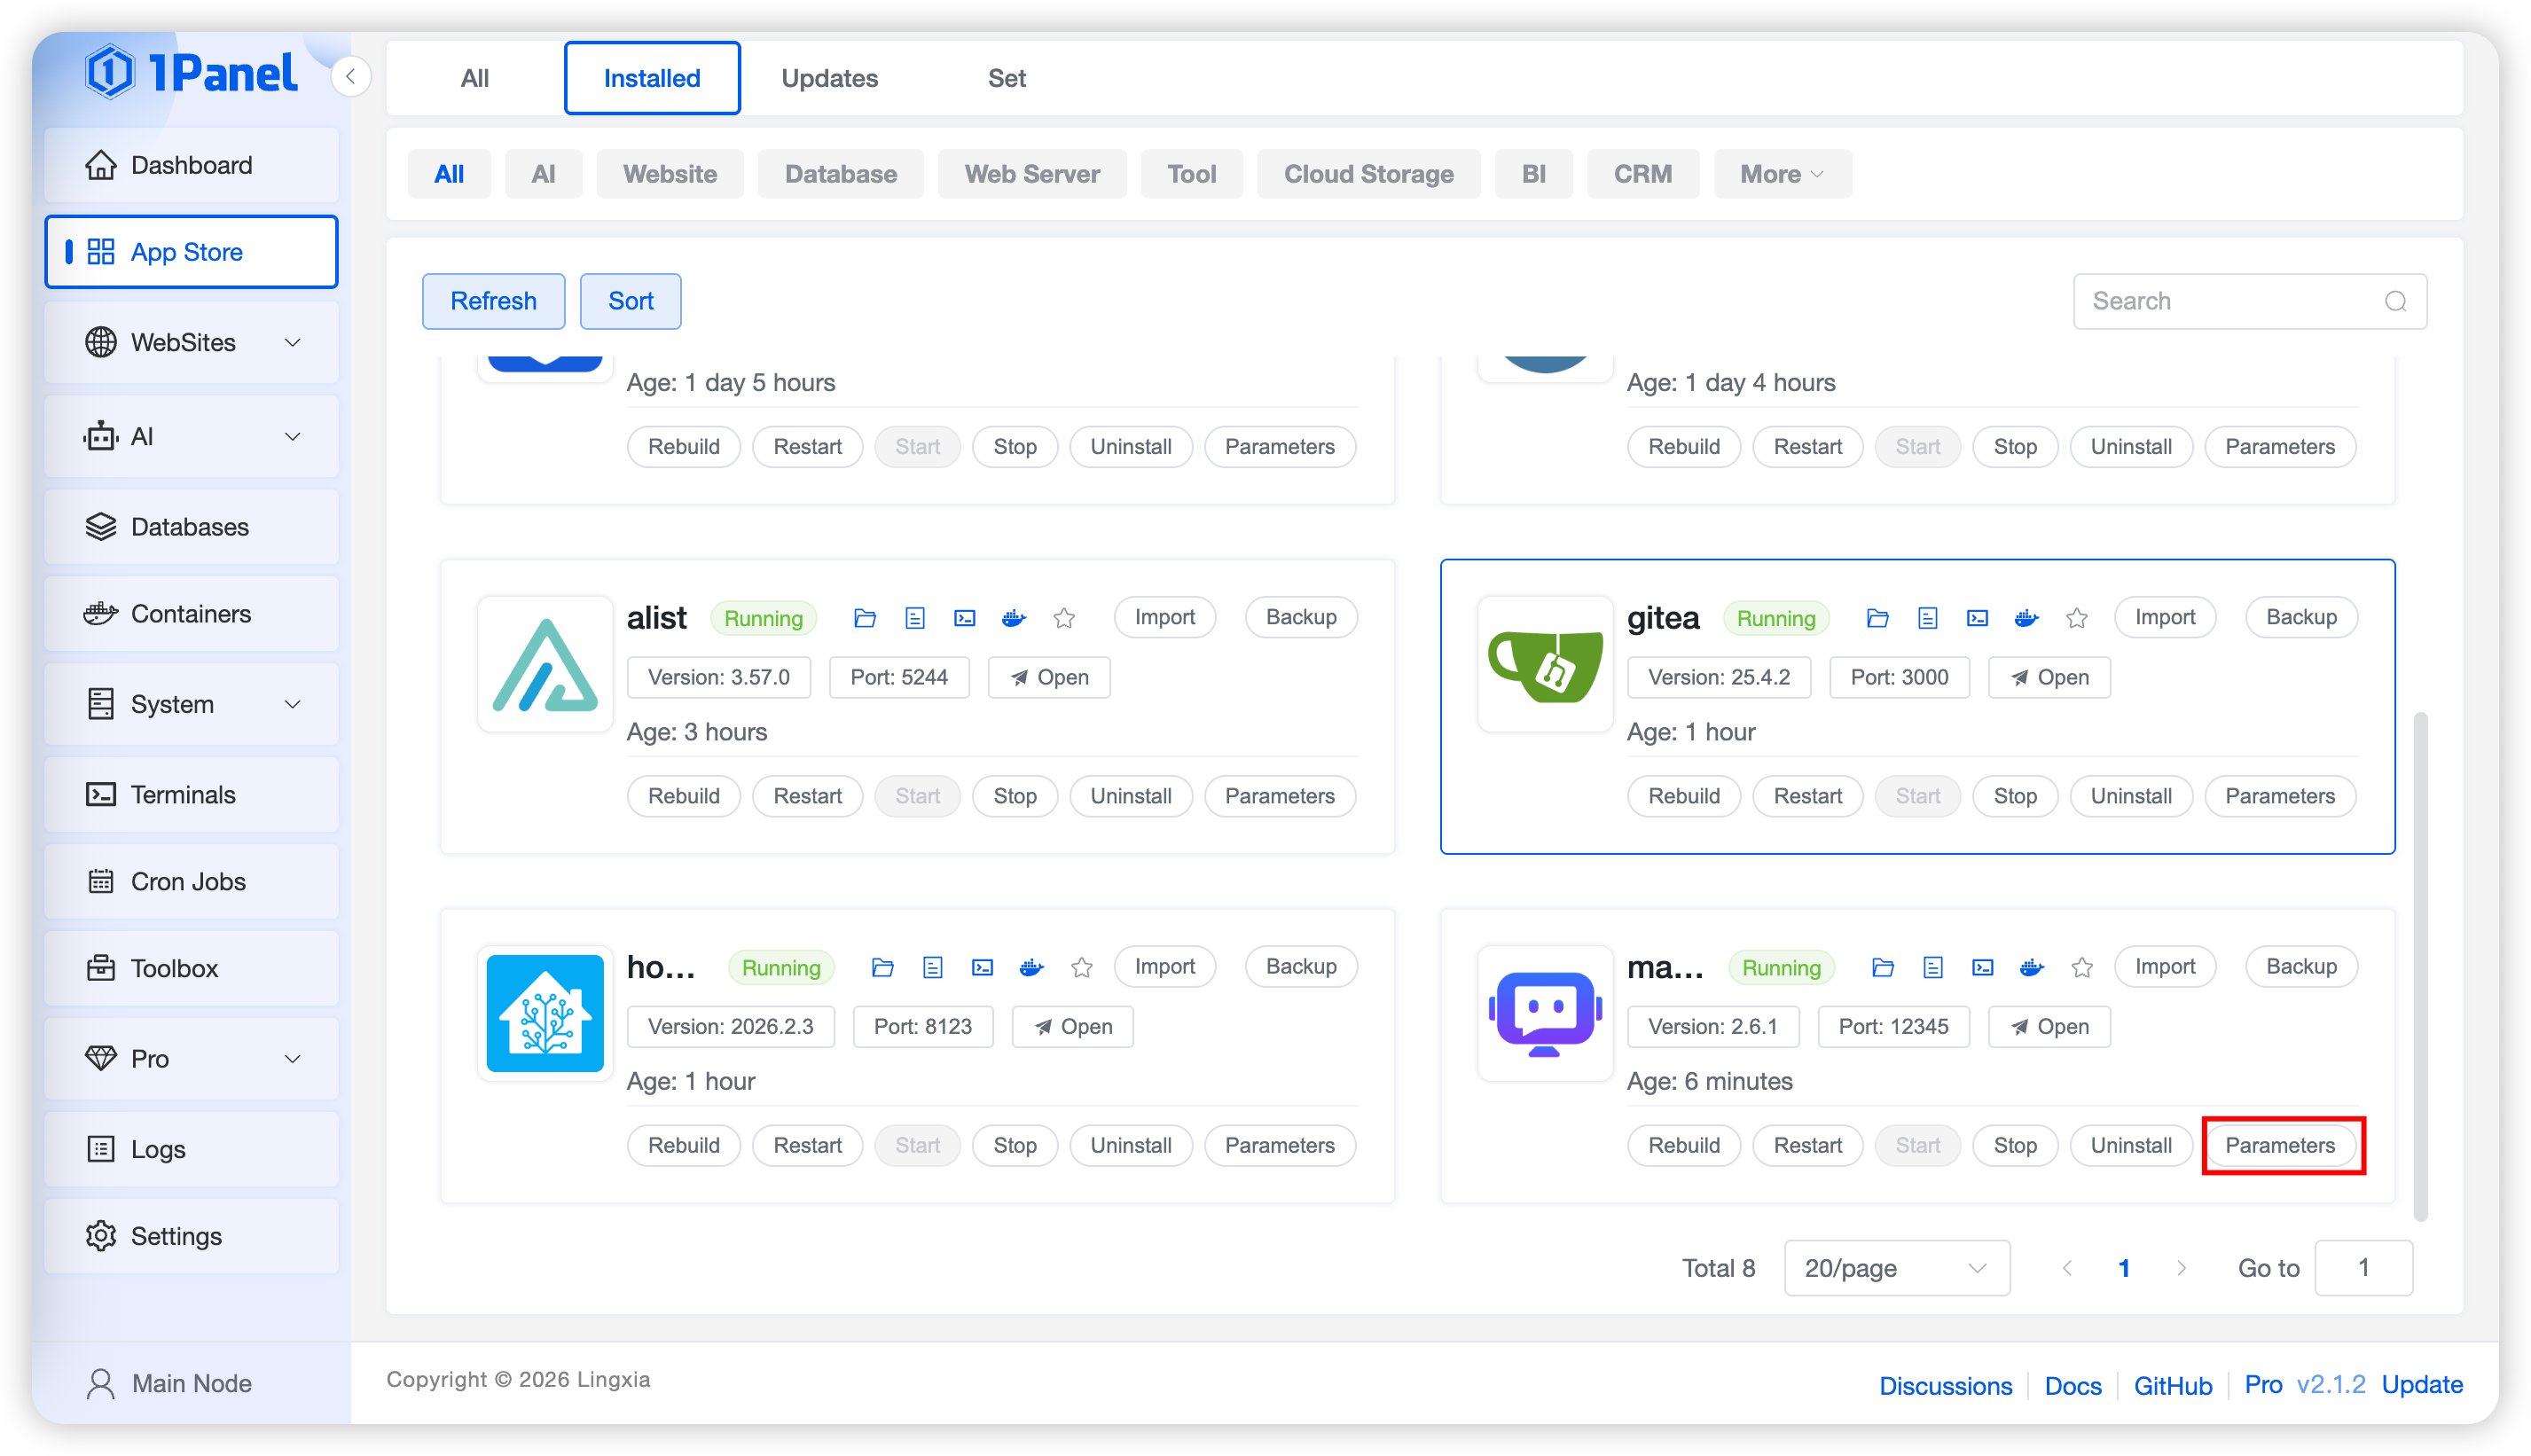
Task: Switch to the Updates tab
Action: (829, 78)
